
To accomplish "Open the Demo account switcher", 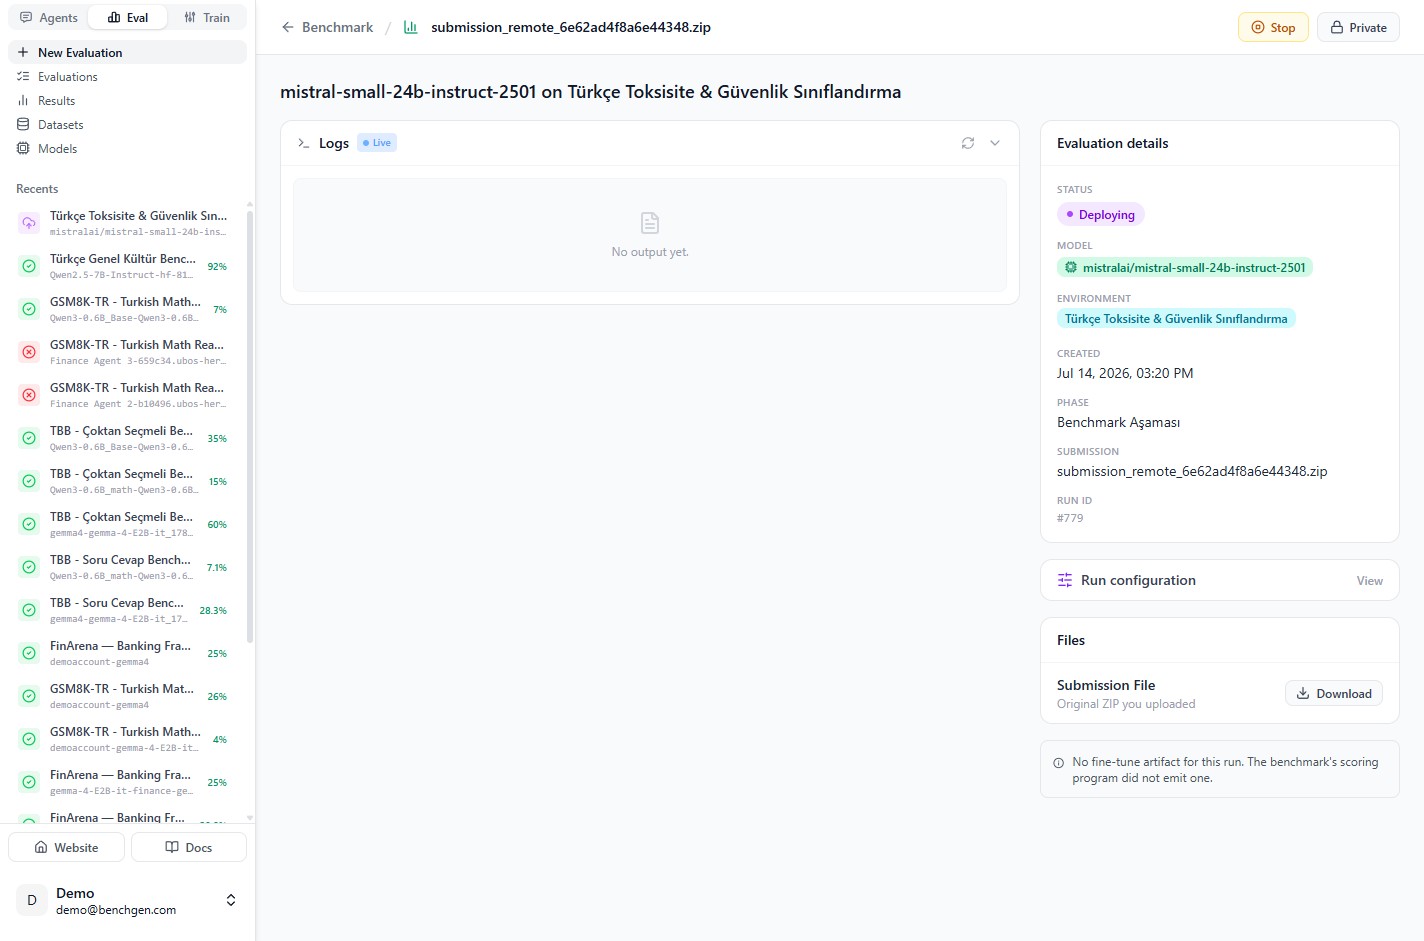I will (x=127, y=900).
